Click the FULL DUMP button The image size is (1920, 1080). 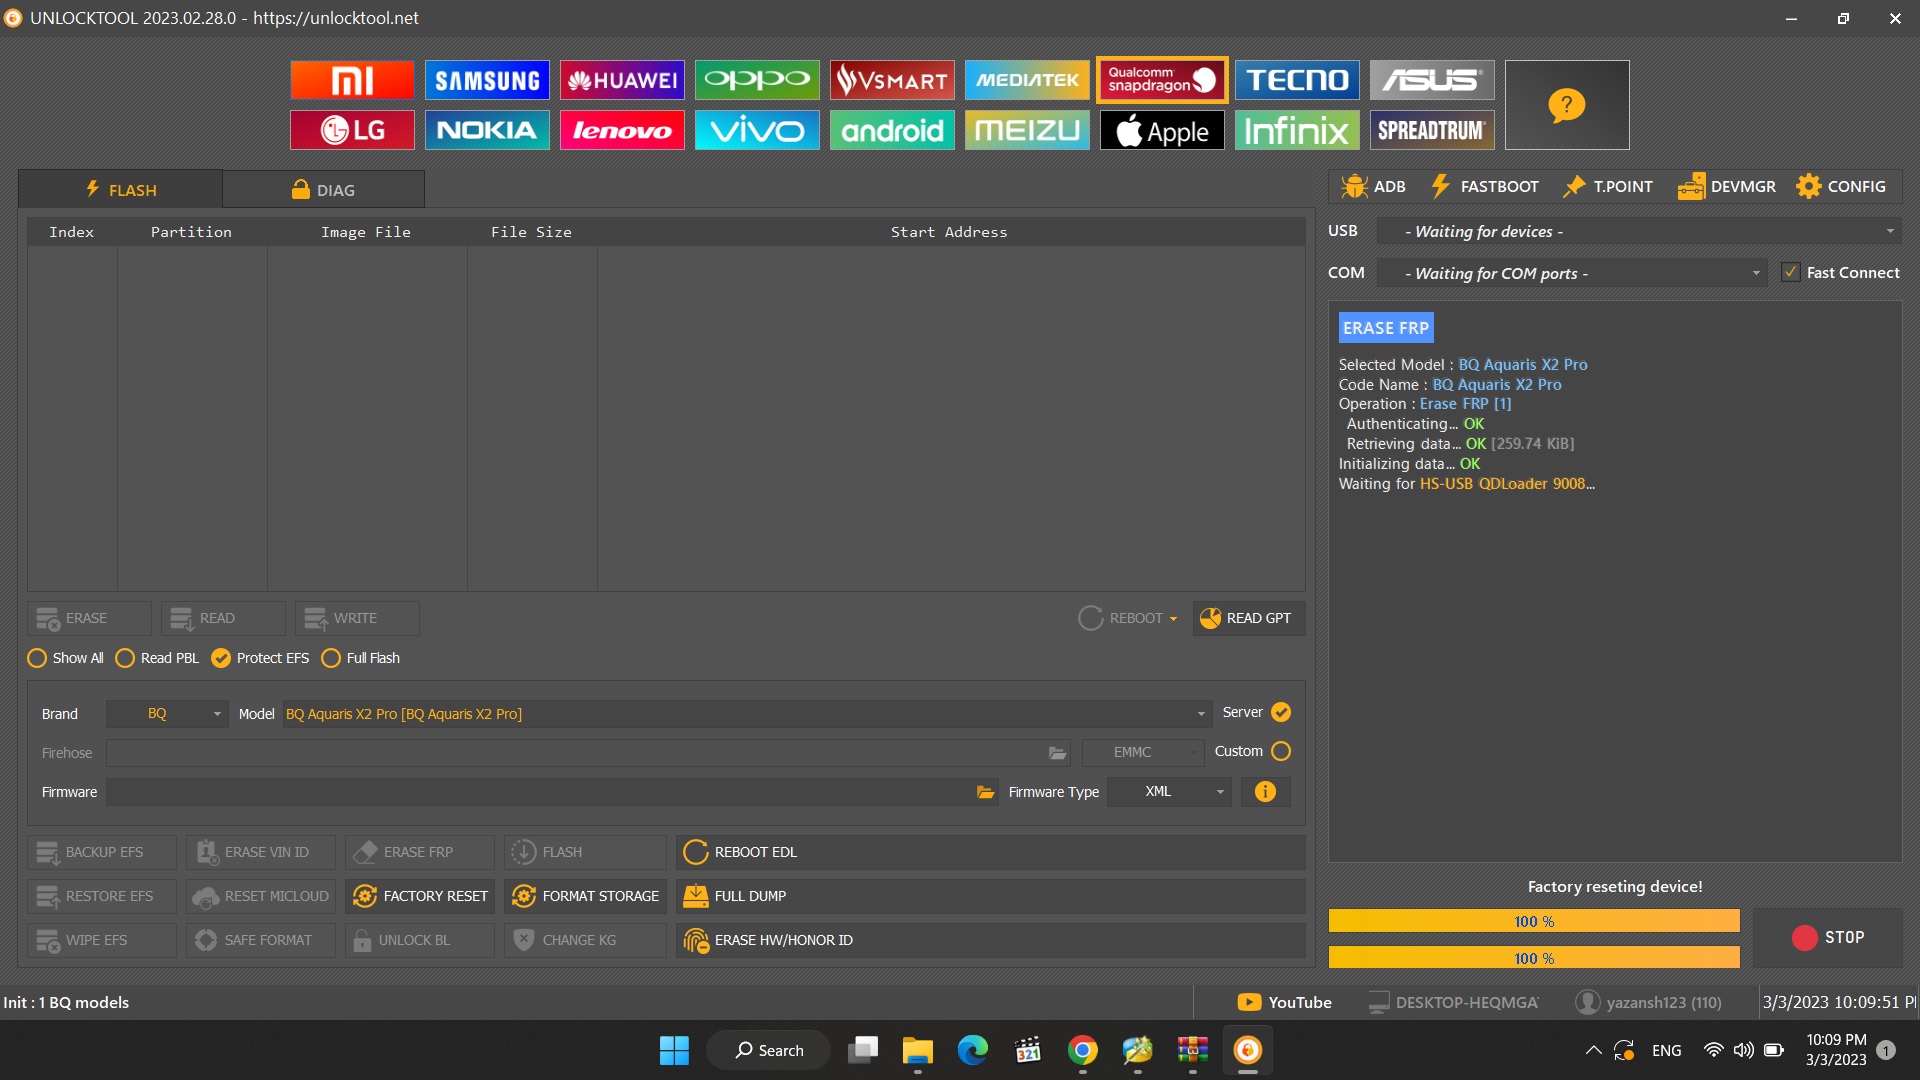990,896
